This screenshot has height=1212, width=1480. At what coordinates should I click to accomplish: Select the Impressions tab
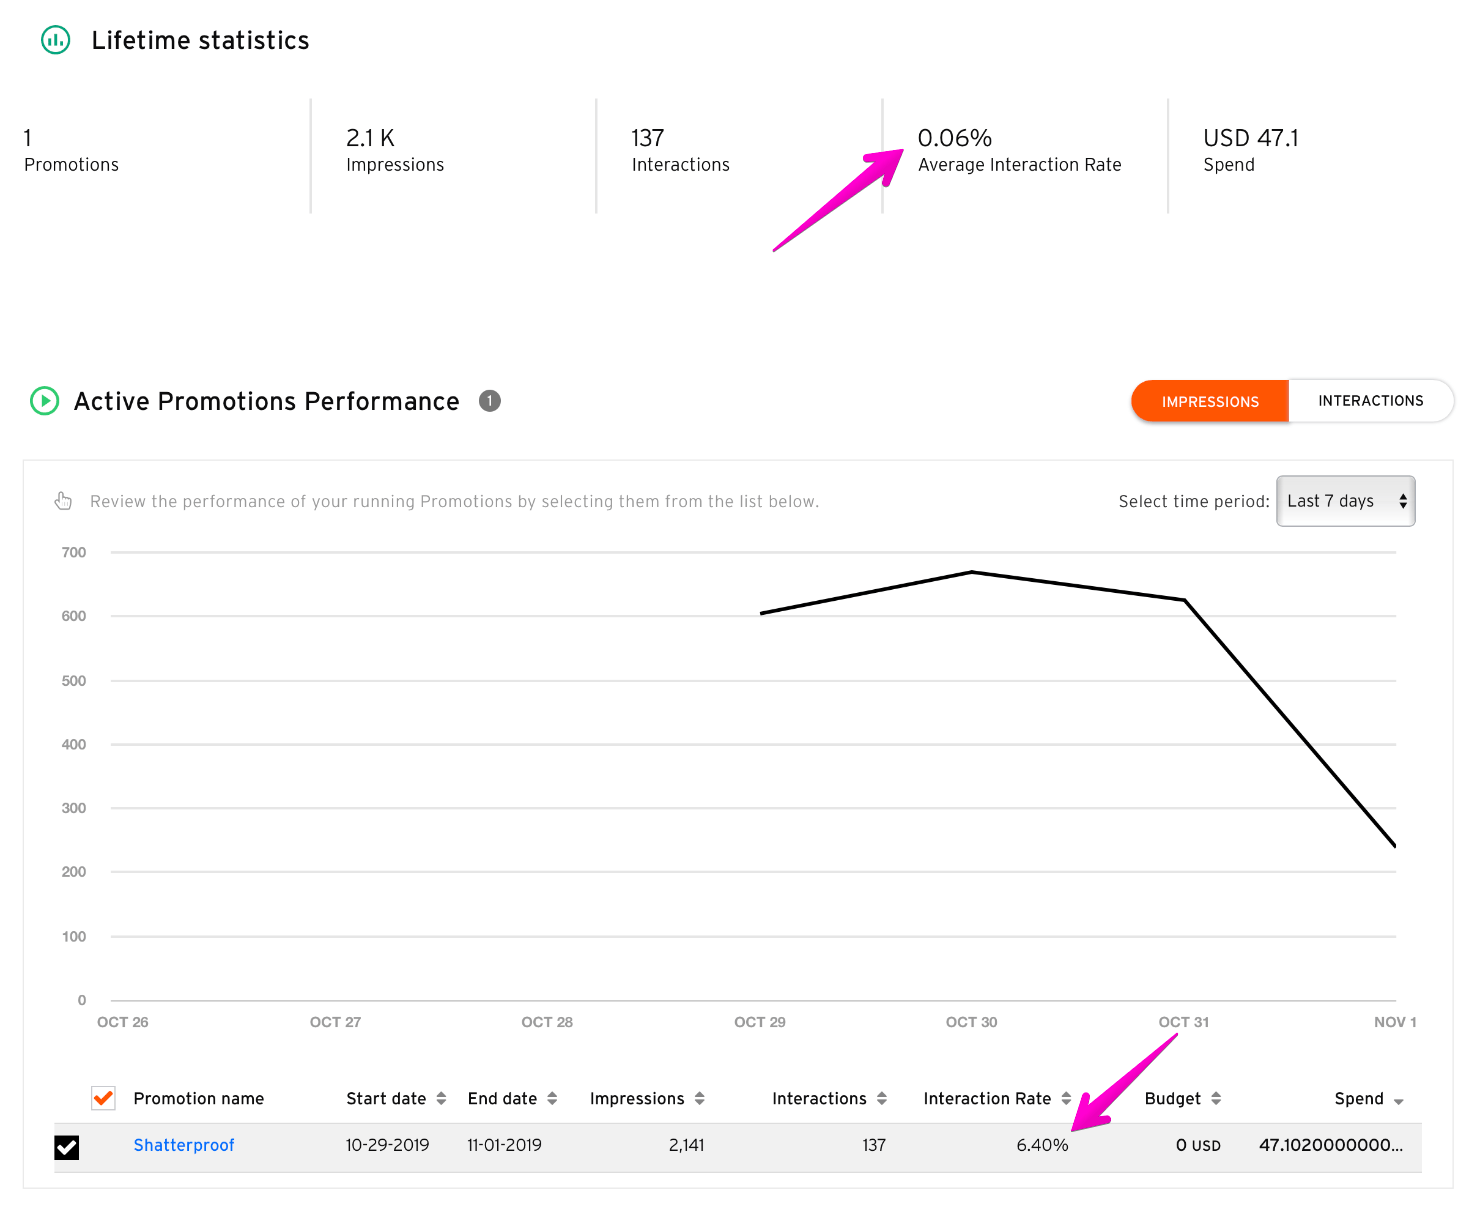point(1210,401)
